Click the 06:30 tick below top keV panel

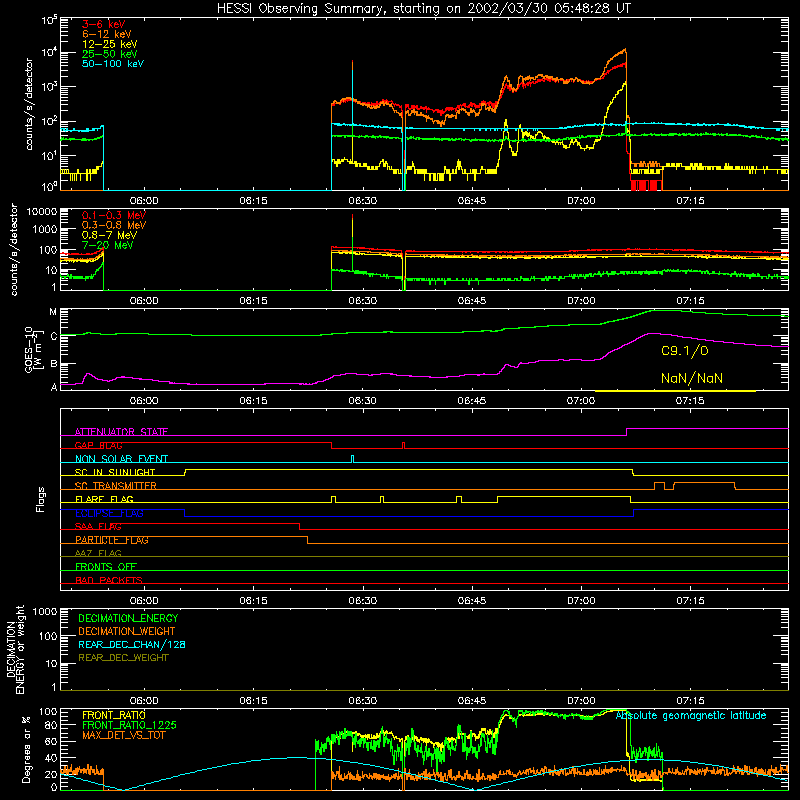click(363, 201)
